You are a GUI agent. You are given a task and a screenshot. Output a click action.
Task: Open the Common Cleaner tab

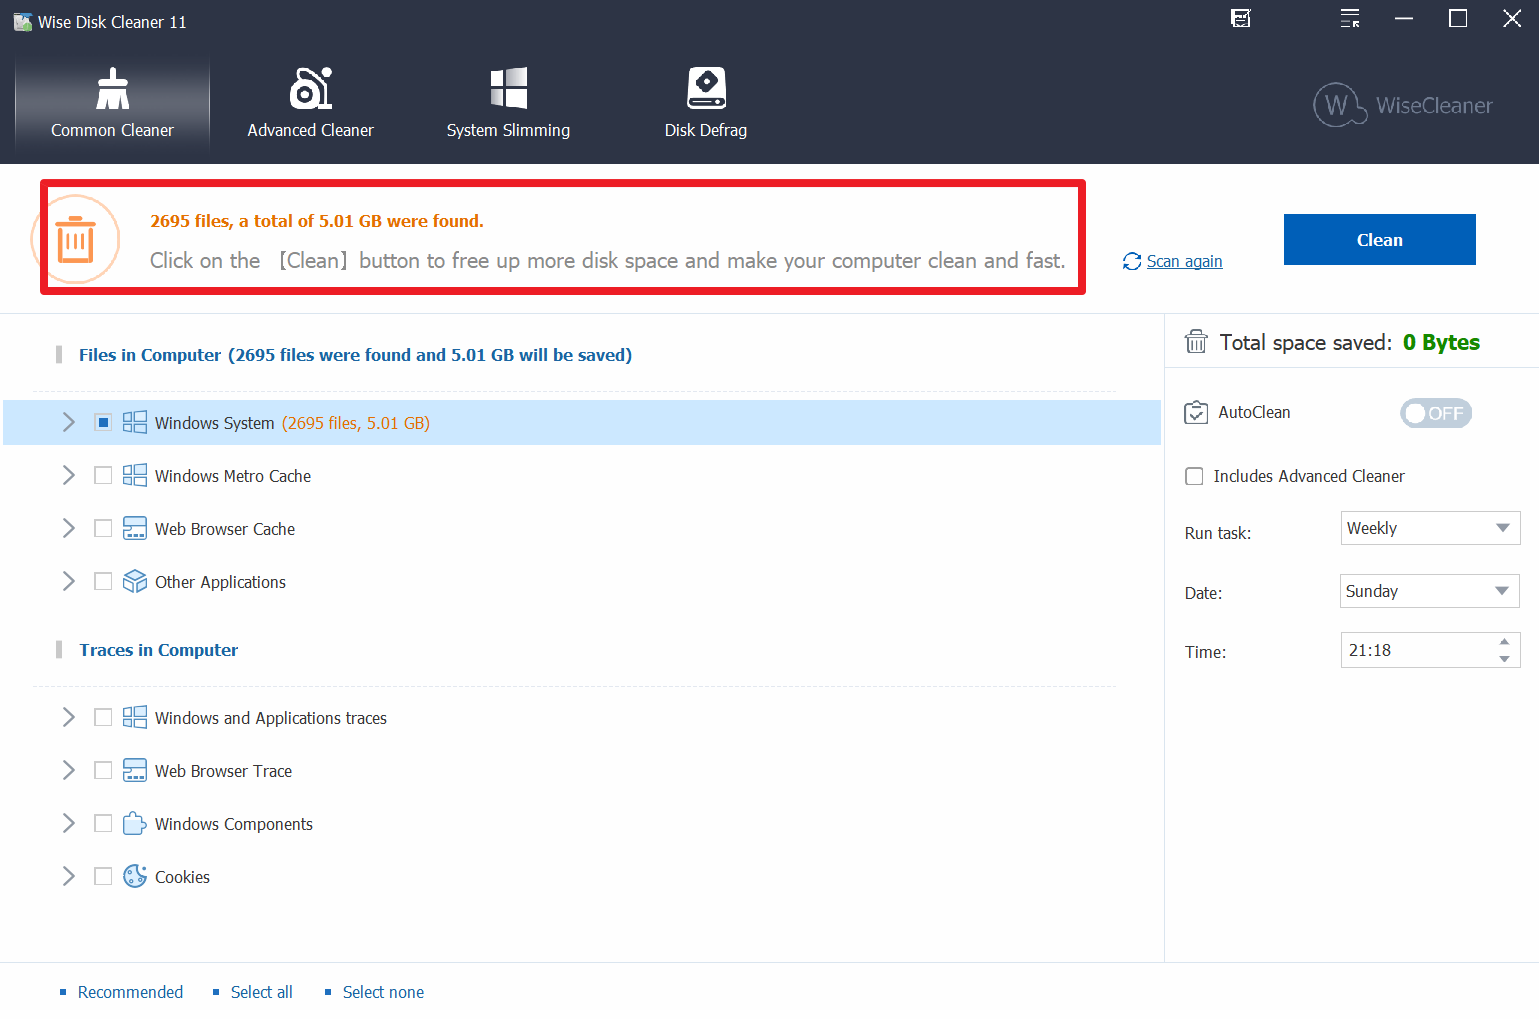tap(112, 104)
